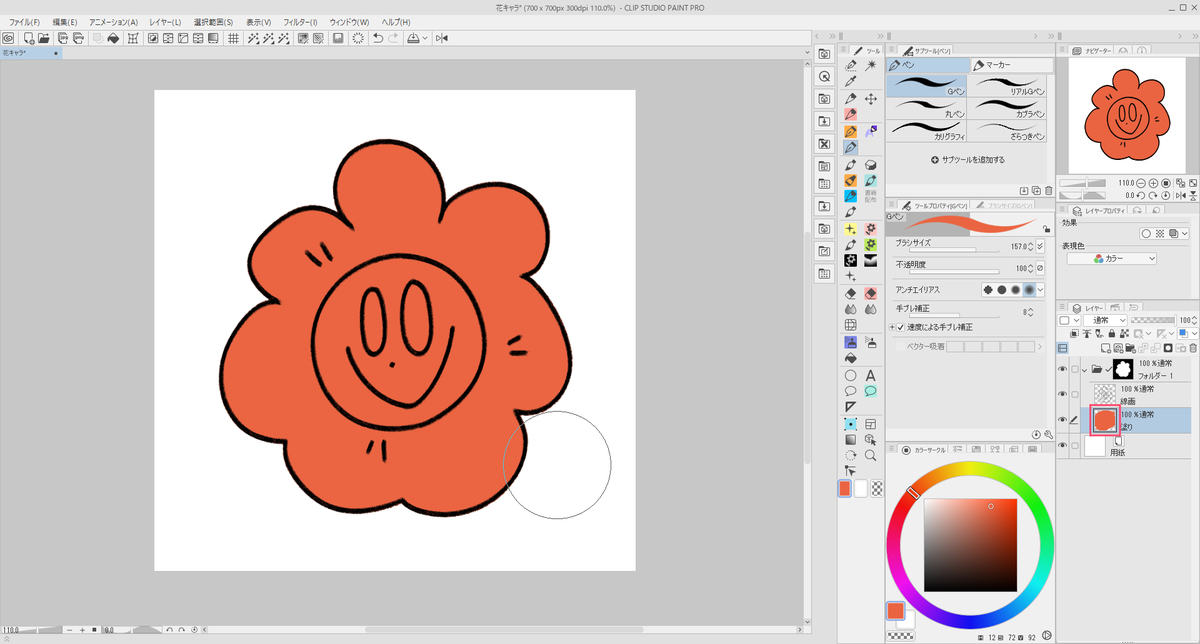Toggle visibility of フォルダー 1 layer folder

point(1062,369)
